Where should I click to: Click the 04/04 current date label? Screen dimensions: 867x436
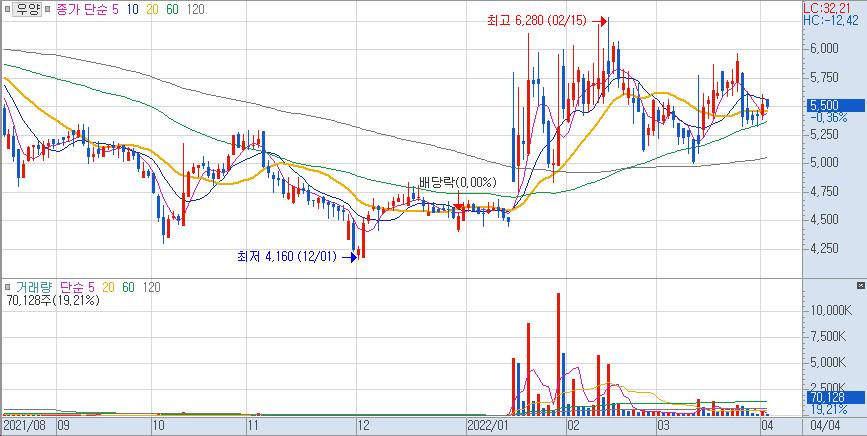tap(827, 426)
